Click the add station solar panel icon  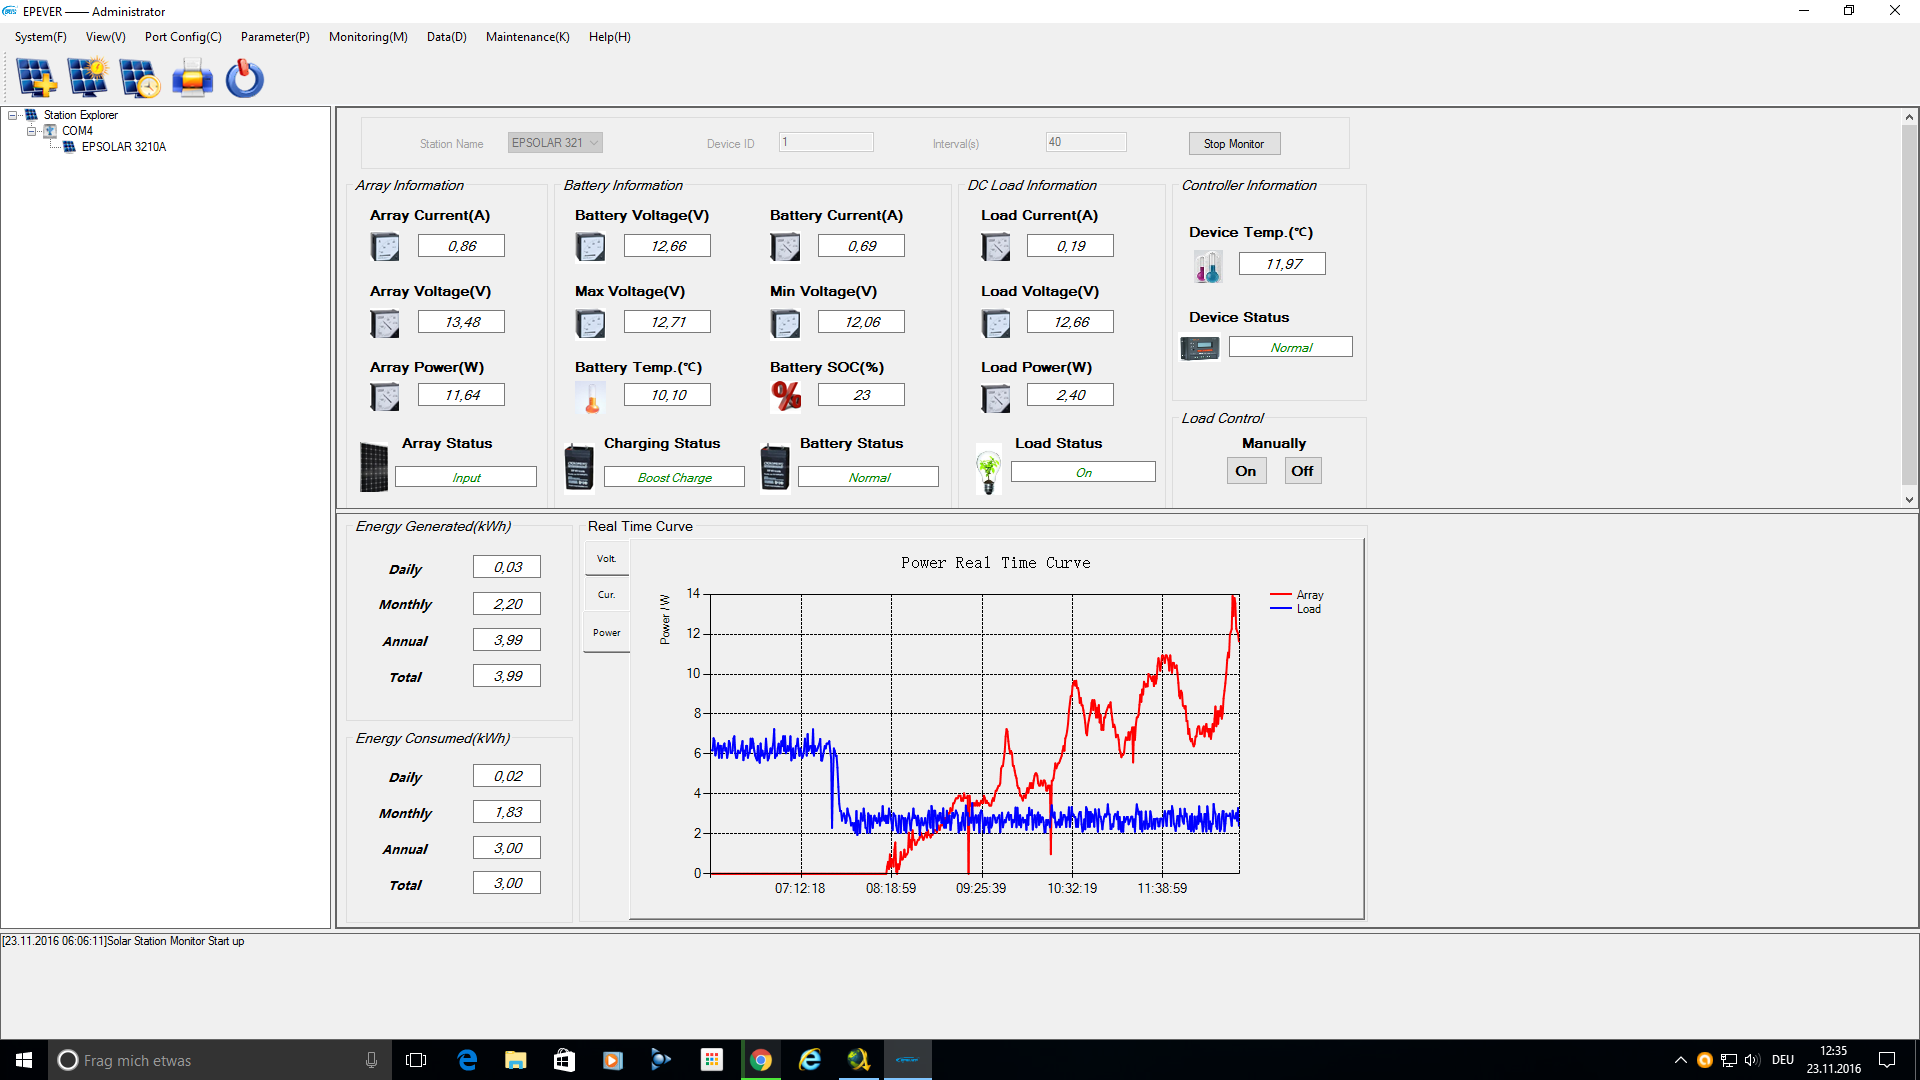click(x=37, y=78)
